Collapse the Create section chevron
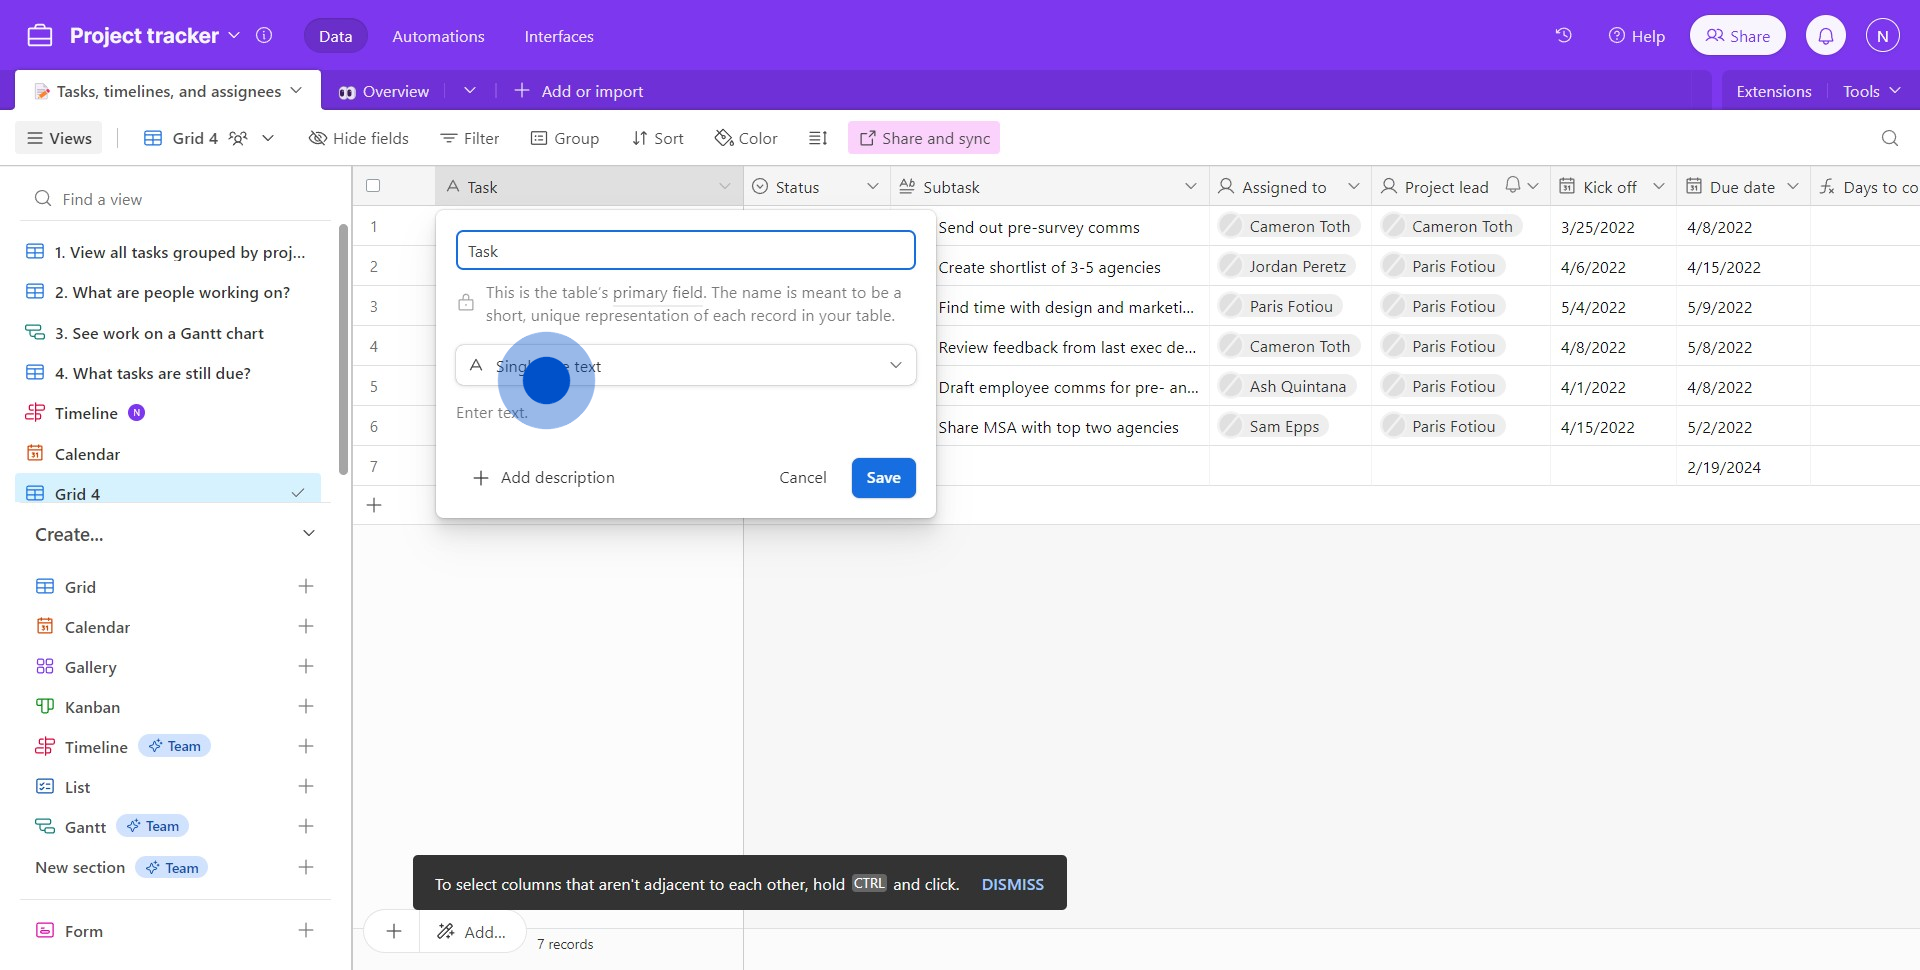 tap(308, 534)
